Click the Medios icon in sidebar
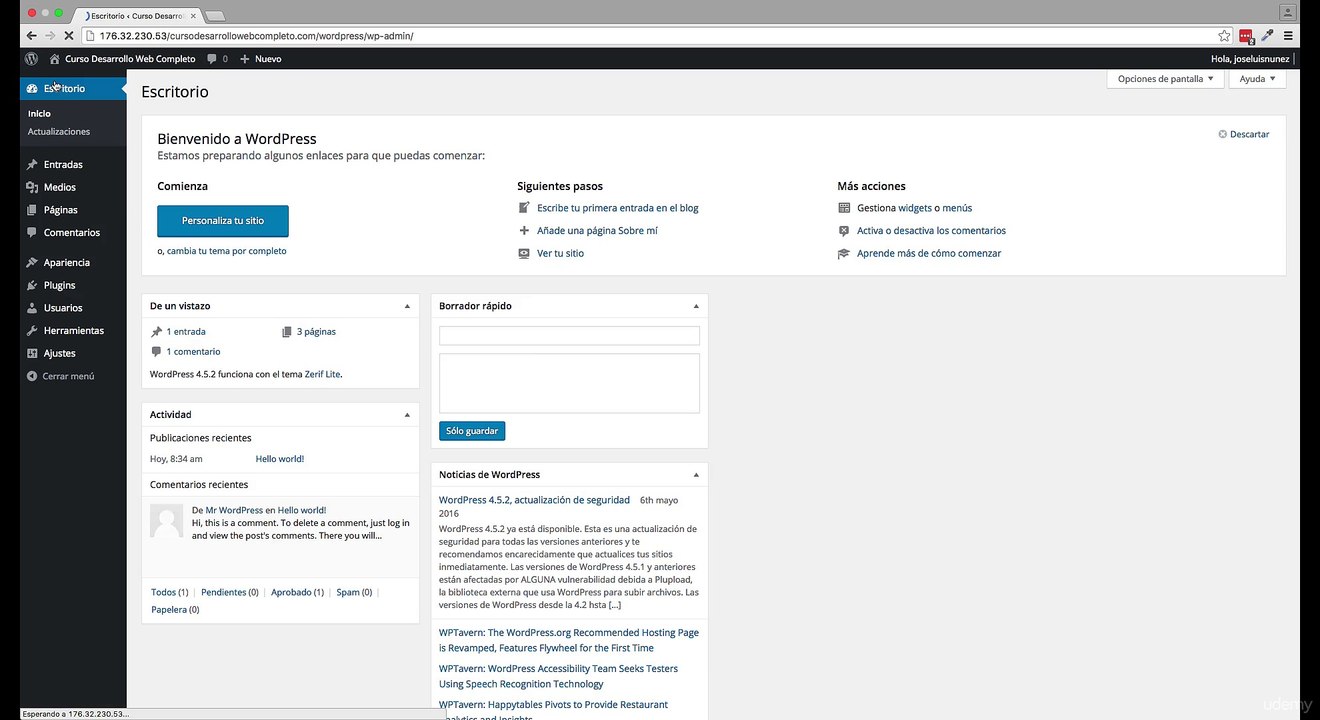 point(32,187)
